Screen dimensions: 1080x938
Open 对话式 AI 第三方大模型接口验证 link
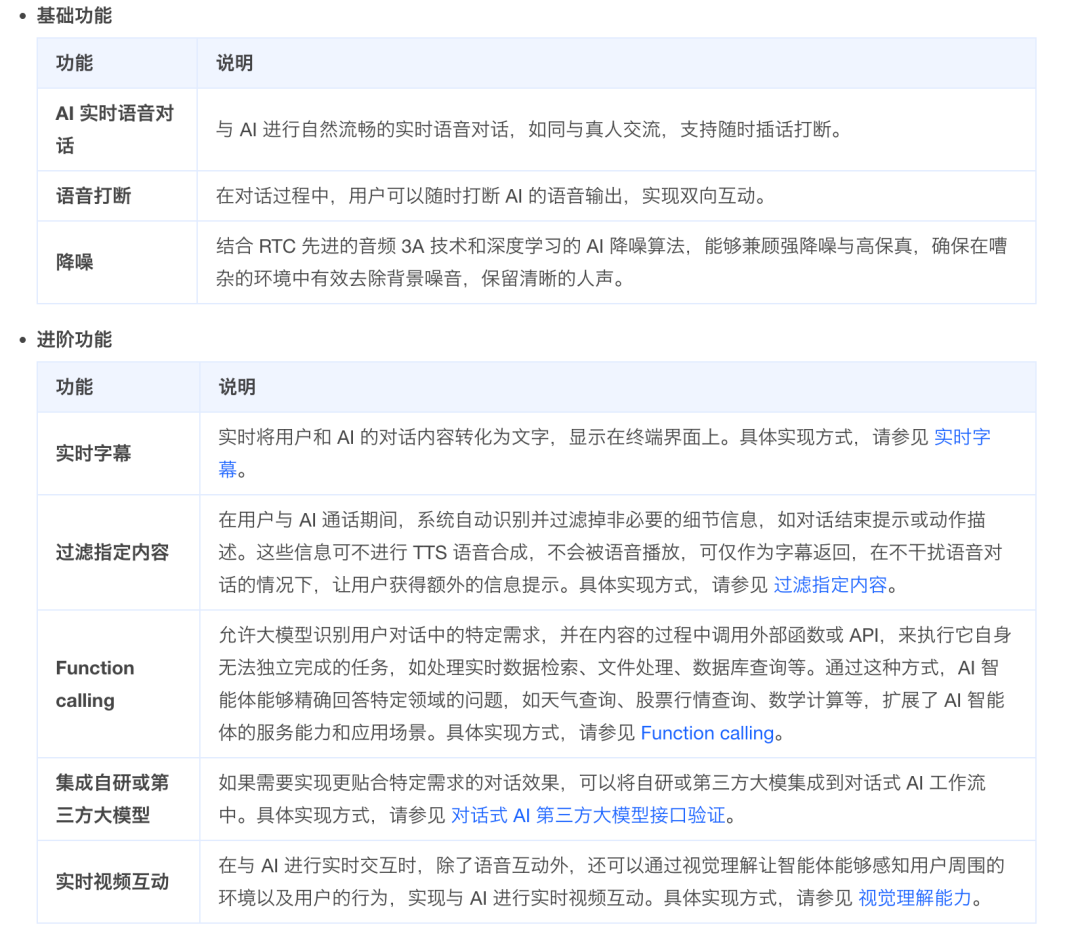(x=588, y=815)
